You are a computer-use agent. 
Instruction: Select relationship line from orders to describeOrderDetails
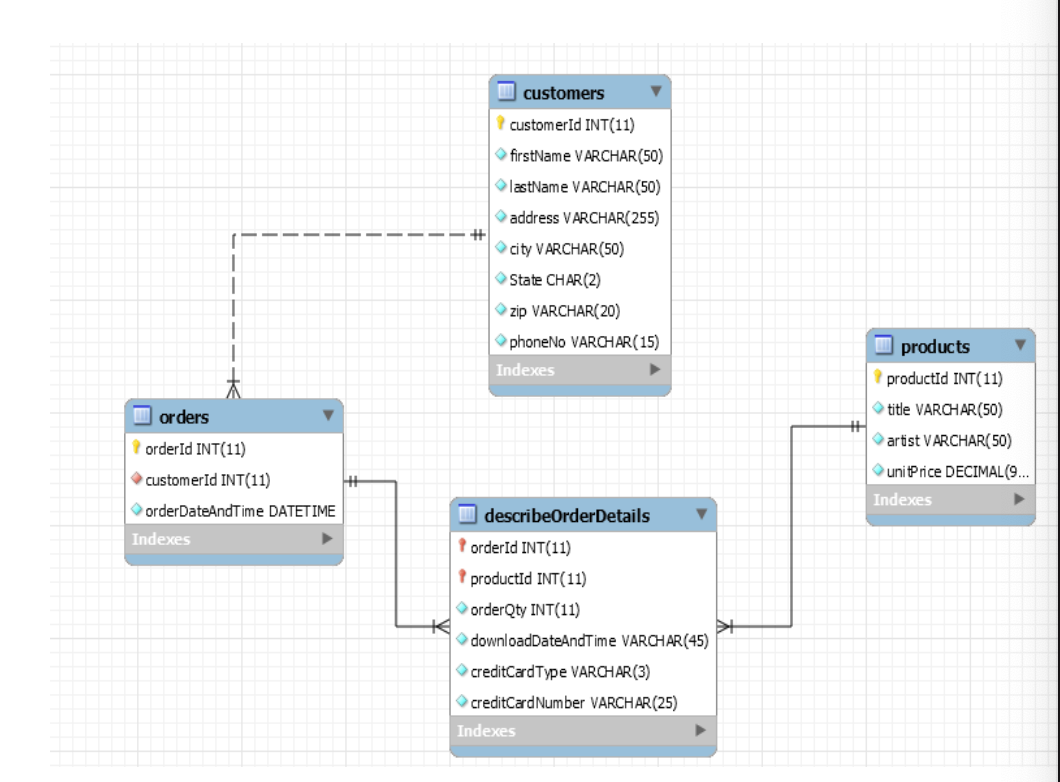[x=396, y=554]
